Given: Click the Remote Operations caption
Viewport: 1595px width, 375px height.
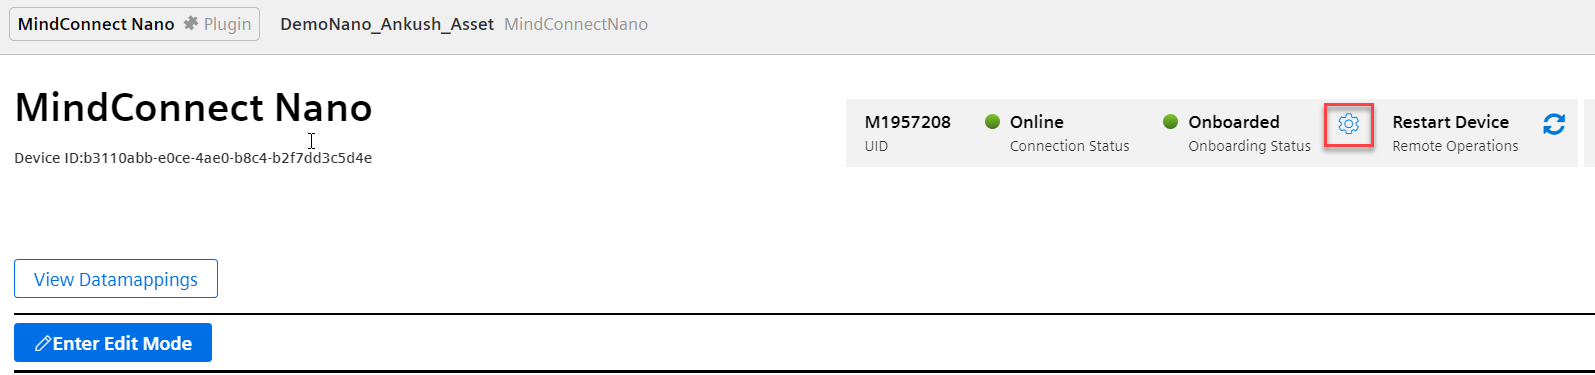Looking at the screenshot, I should (1455, 146).
